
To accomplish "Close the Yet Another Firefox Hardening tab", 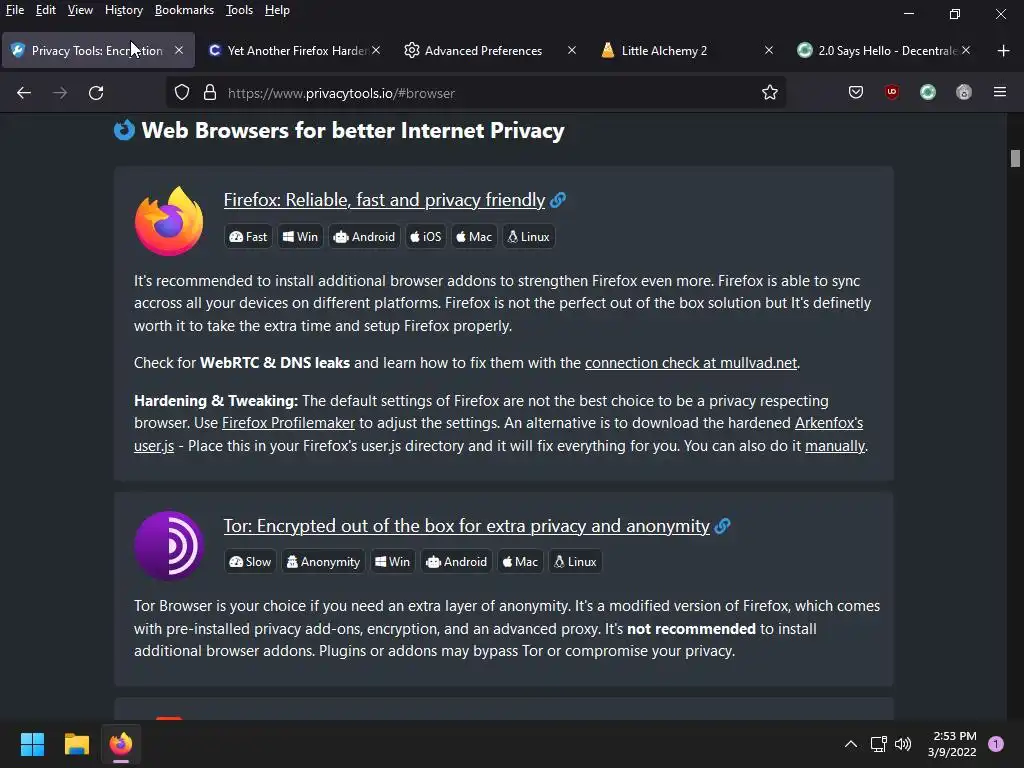I will click(x=376, y=50).
